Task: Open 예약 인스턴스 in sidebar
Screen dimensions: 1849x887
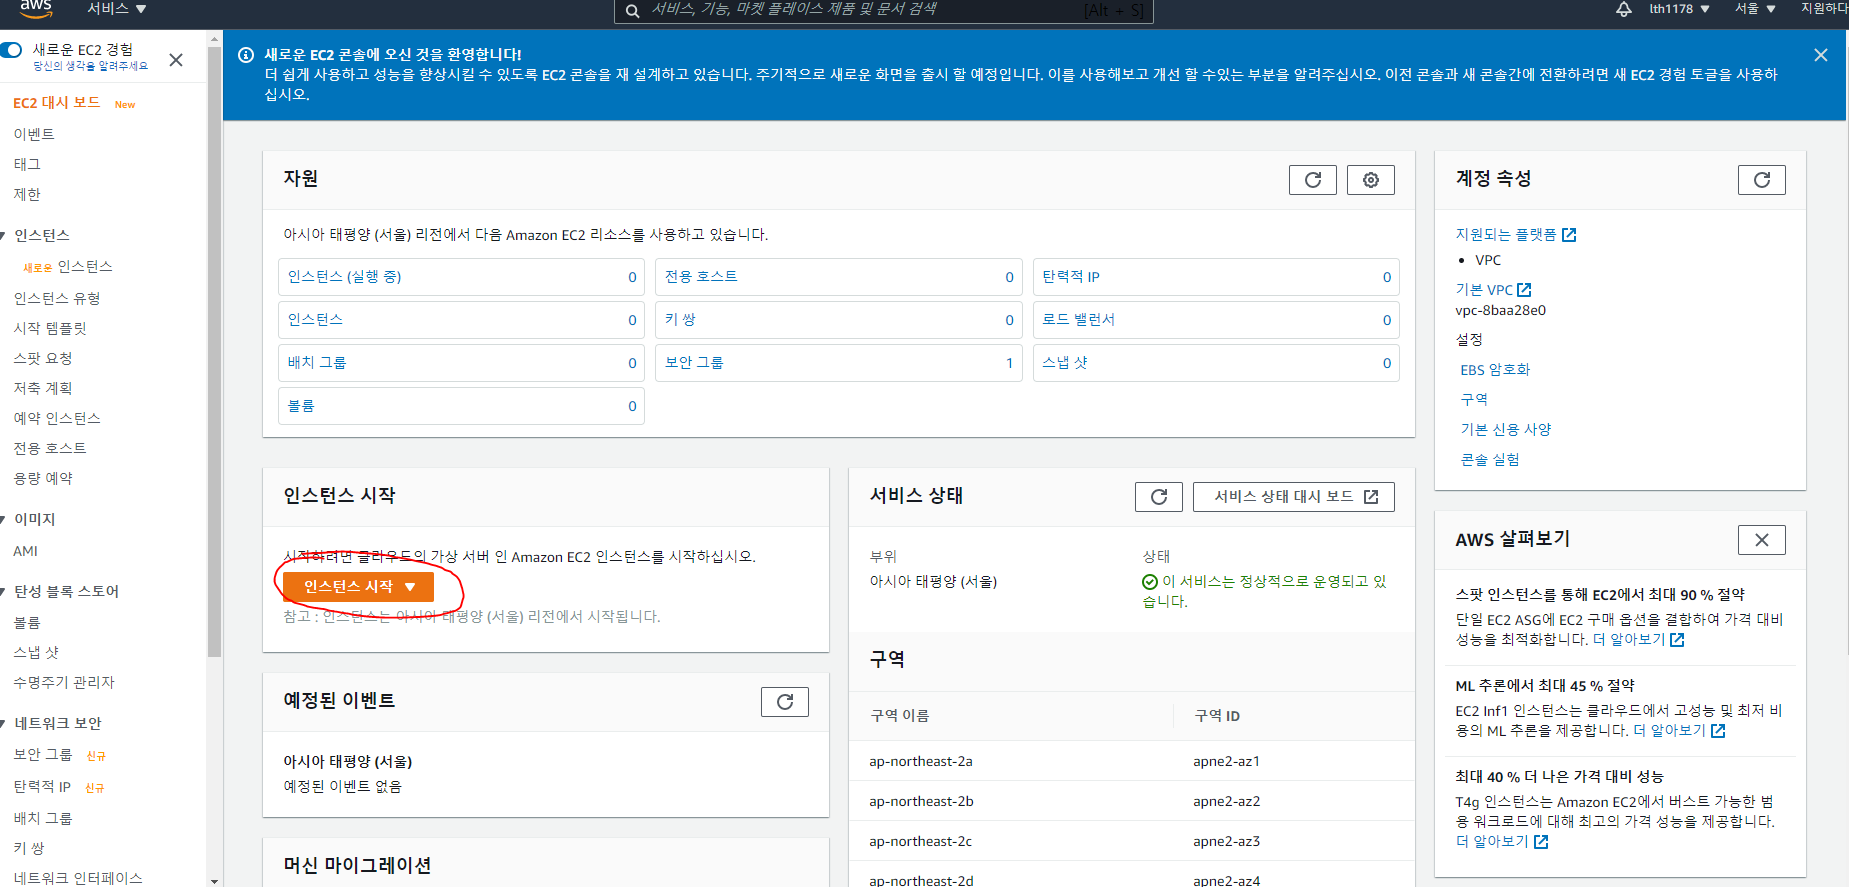Action: [57, 418]
